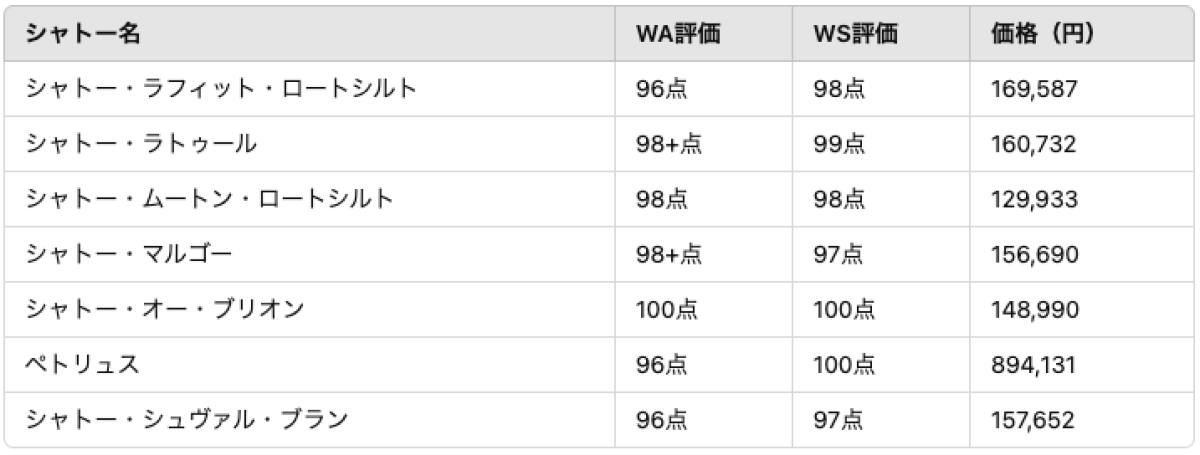1200x455 pixels.
Task: Click the シャトー・マルゴー name cell
Action: [129, 254]
